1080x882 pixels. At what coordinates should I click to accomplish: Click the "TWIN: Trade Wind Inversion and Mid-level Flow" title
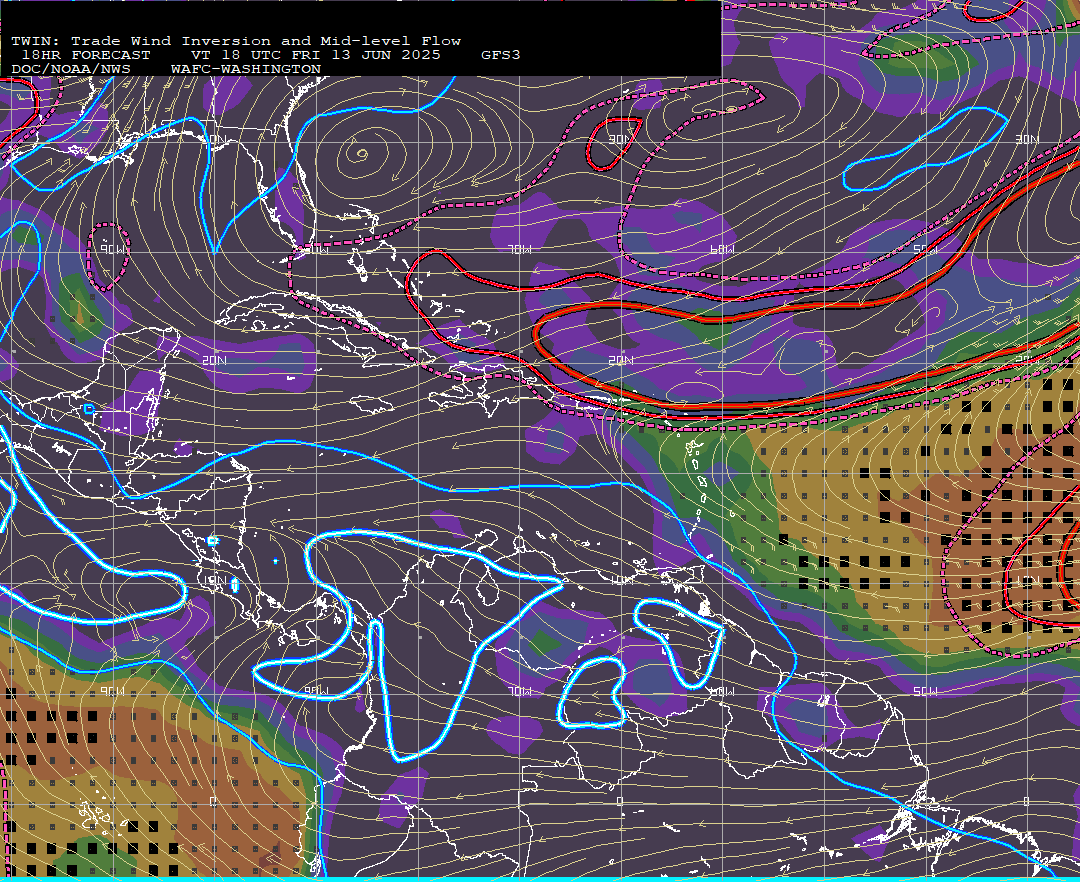(236, 41)
